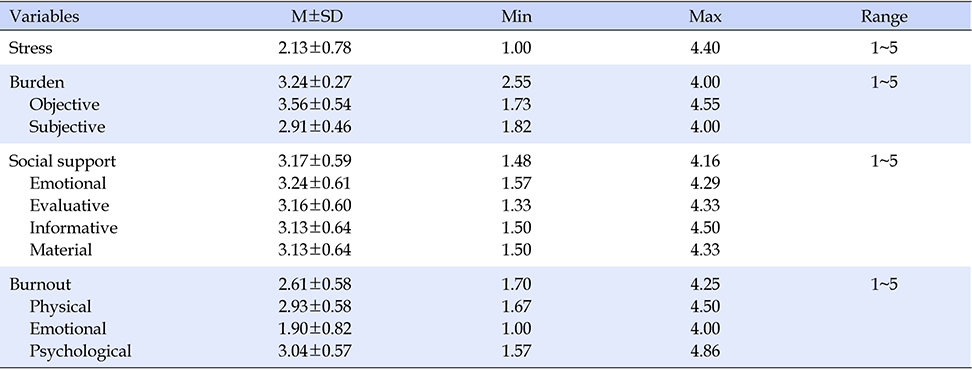Click the Evaluative min value 1.33
972x369 pixels.
pyautogui.click(x=516, y=205)
